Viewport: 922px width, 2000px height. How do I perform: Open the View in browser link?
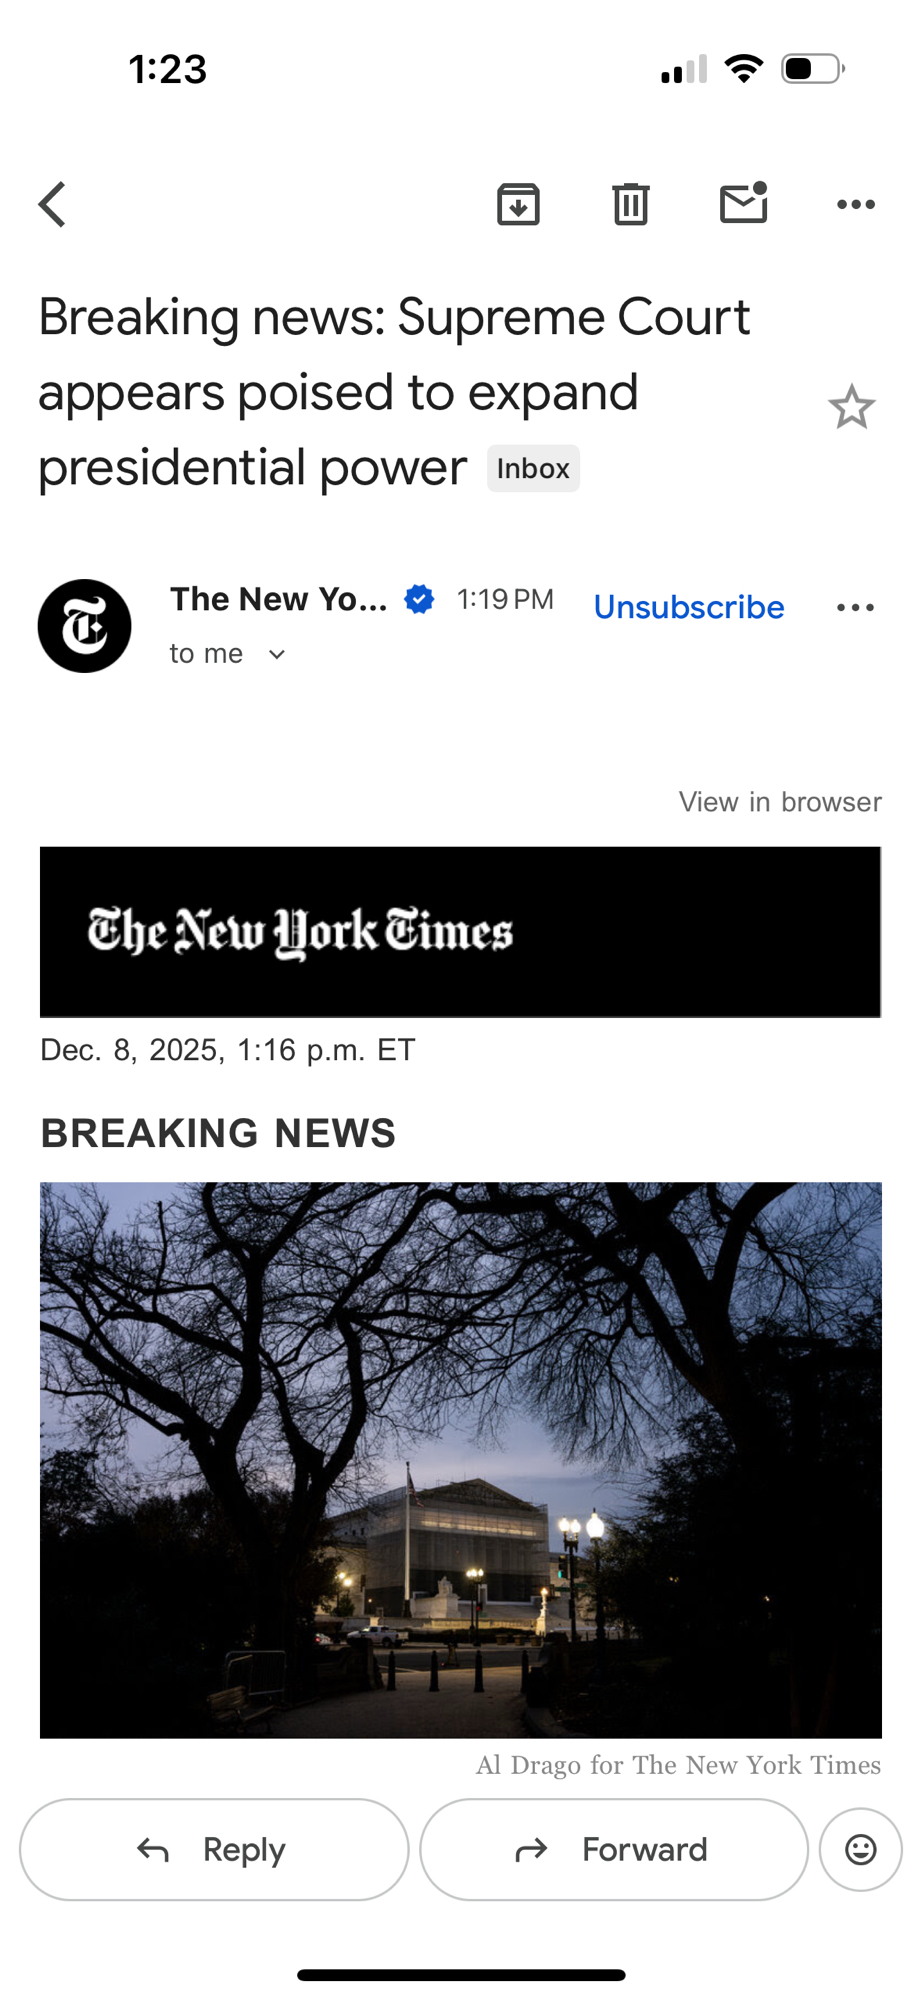pos(780,802)
